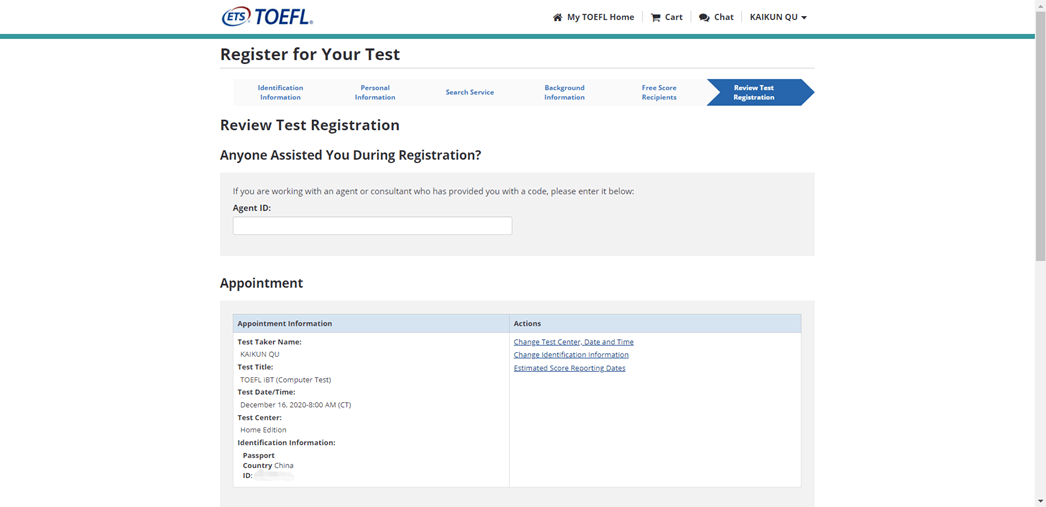This screenshot has height=507, width=1046.
Task: Click the Test Date/Time label
Action: pyautogui.click(x=266, y=392)
